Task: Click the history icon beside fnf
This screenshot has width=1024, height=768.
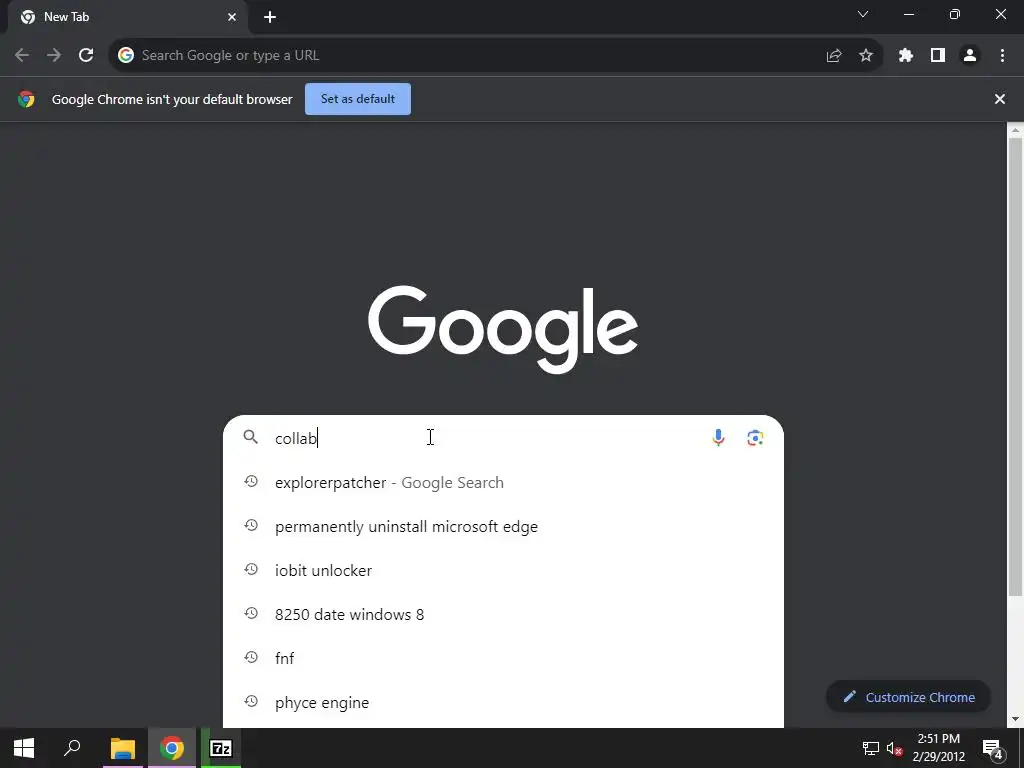Action: pos(251,658)
